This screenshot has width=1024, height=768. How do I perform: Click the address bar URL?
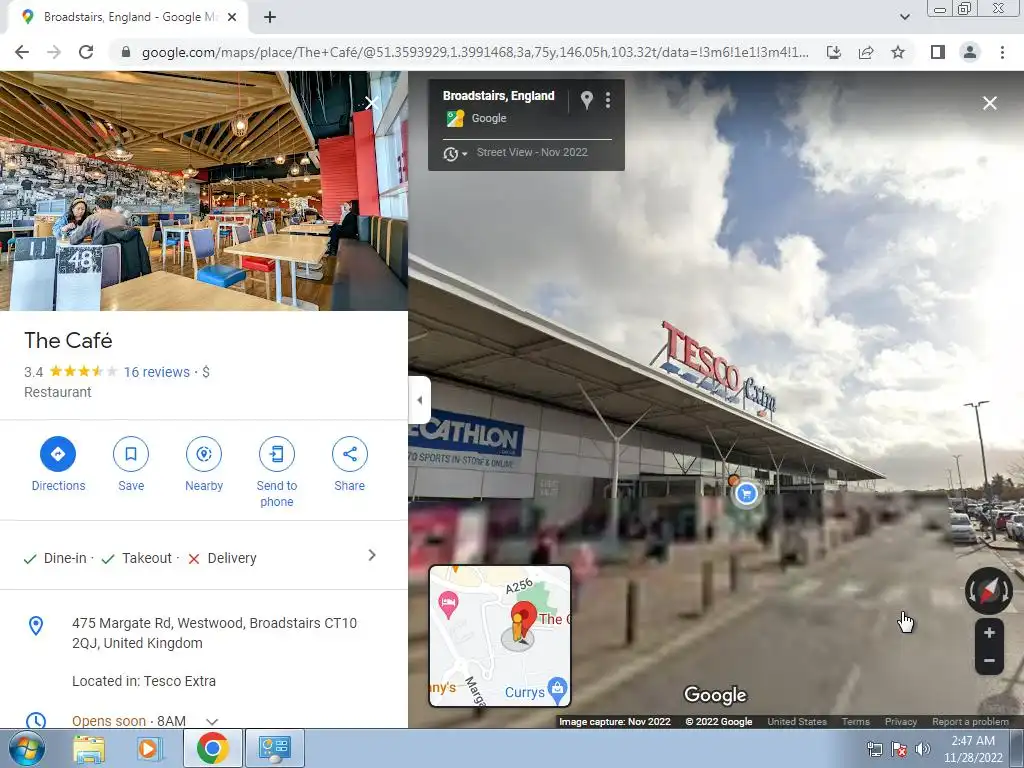(x=475, y=52)
